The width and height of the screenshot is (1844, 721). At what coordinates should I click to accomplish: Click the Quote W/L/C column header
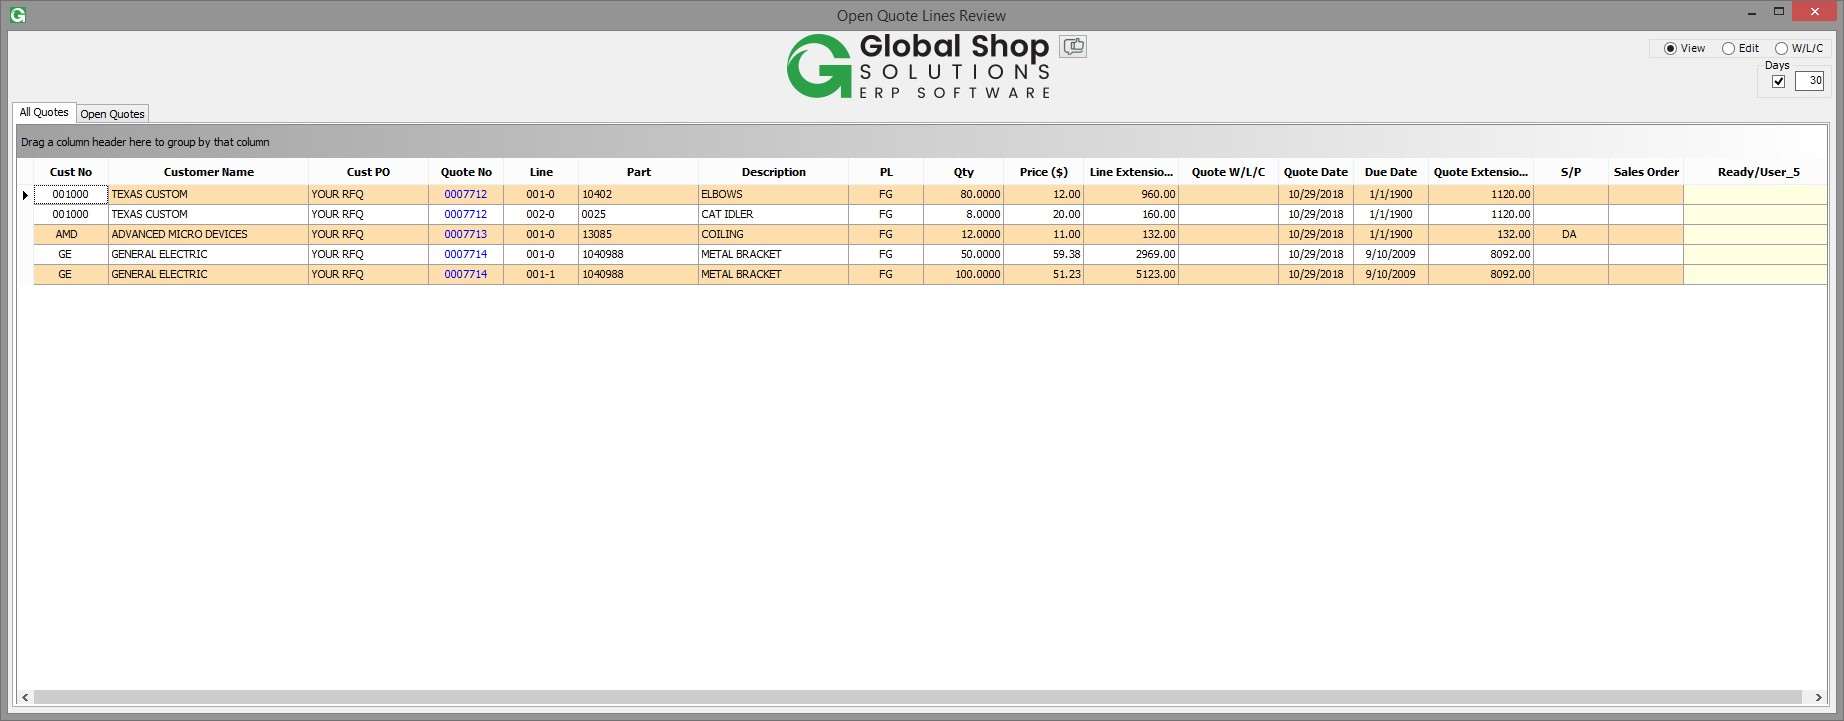tap(1229, 172)
